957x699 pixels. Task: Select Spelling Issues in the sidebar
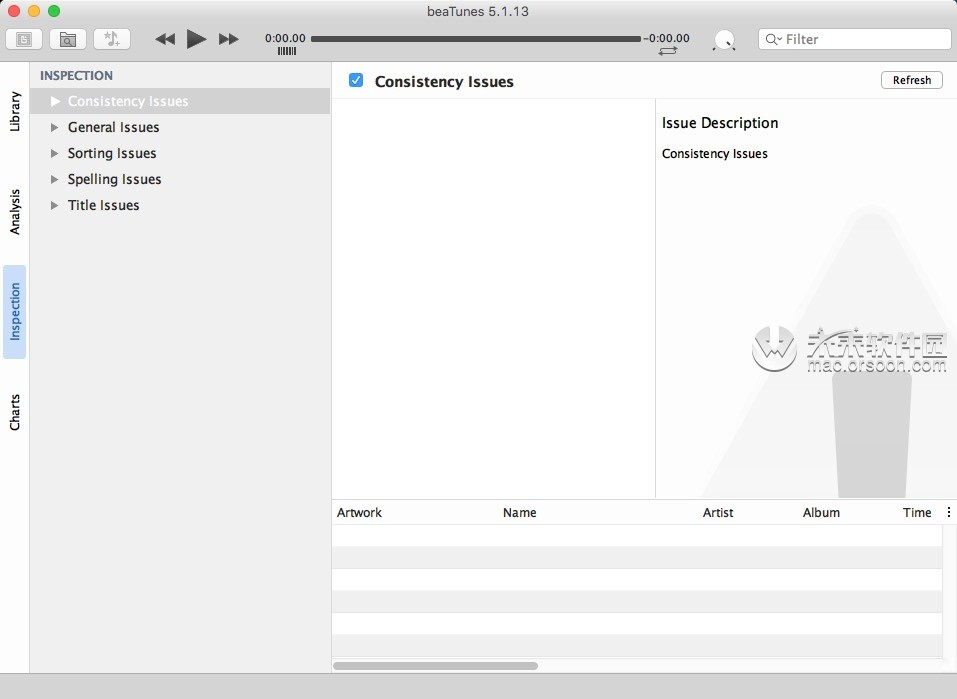114,179
